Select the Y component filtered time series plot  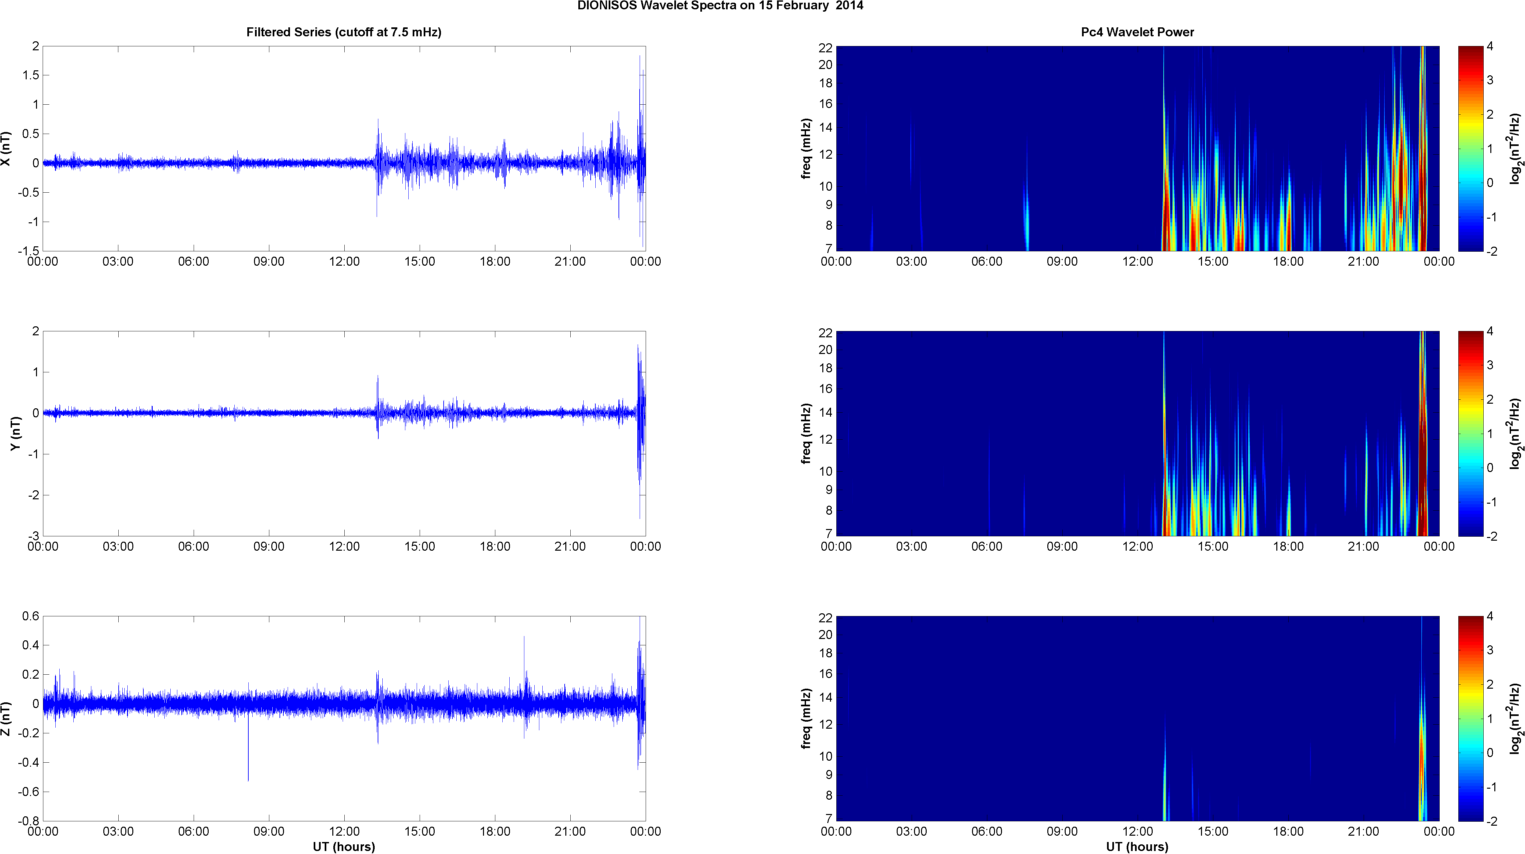(344, 433)
